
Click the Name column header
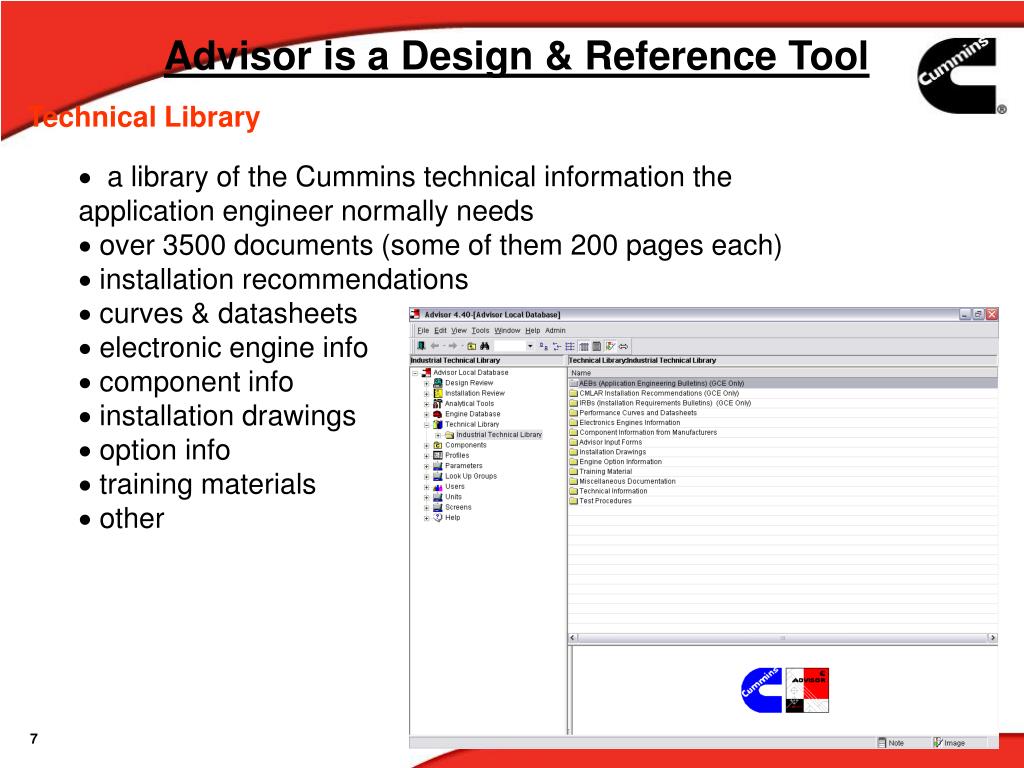[x=782, y=373]
